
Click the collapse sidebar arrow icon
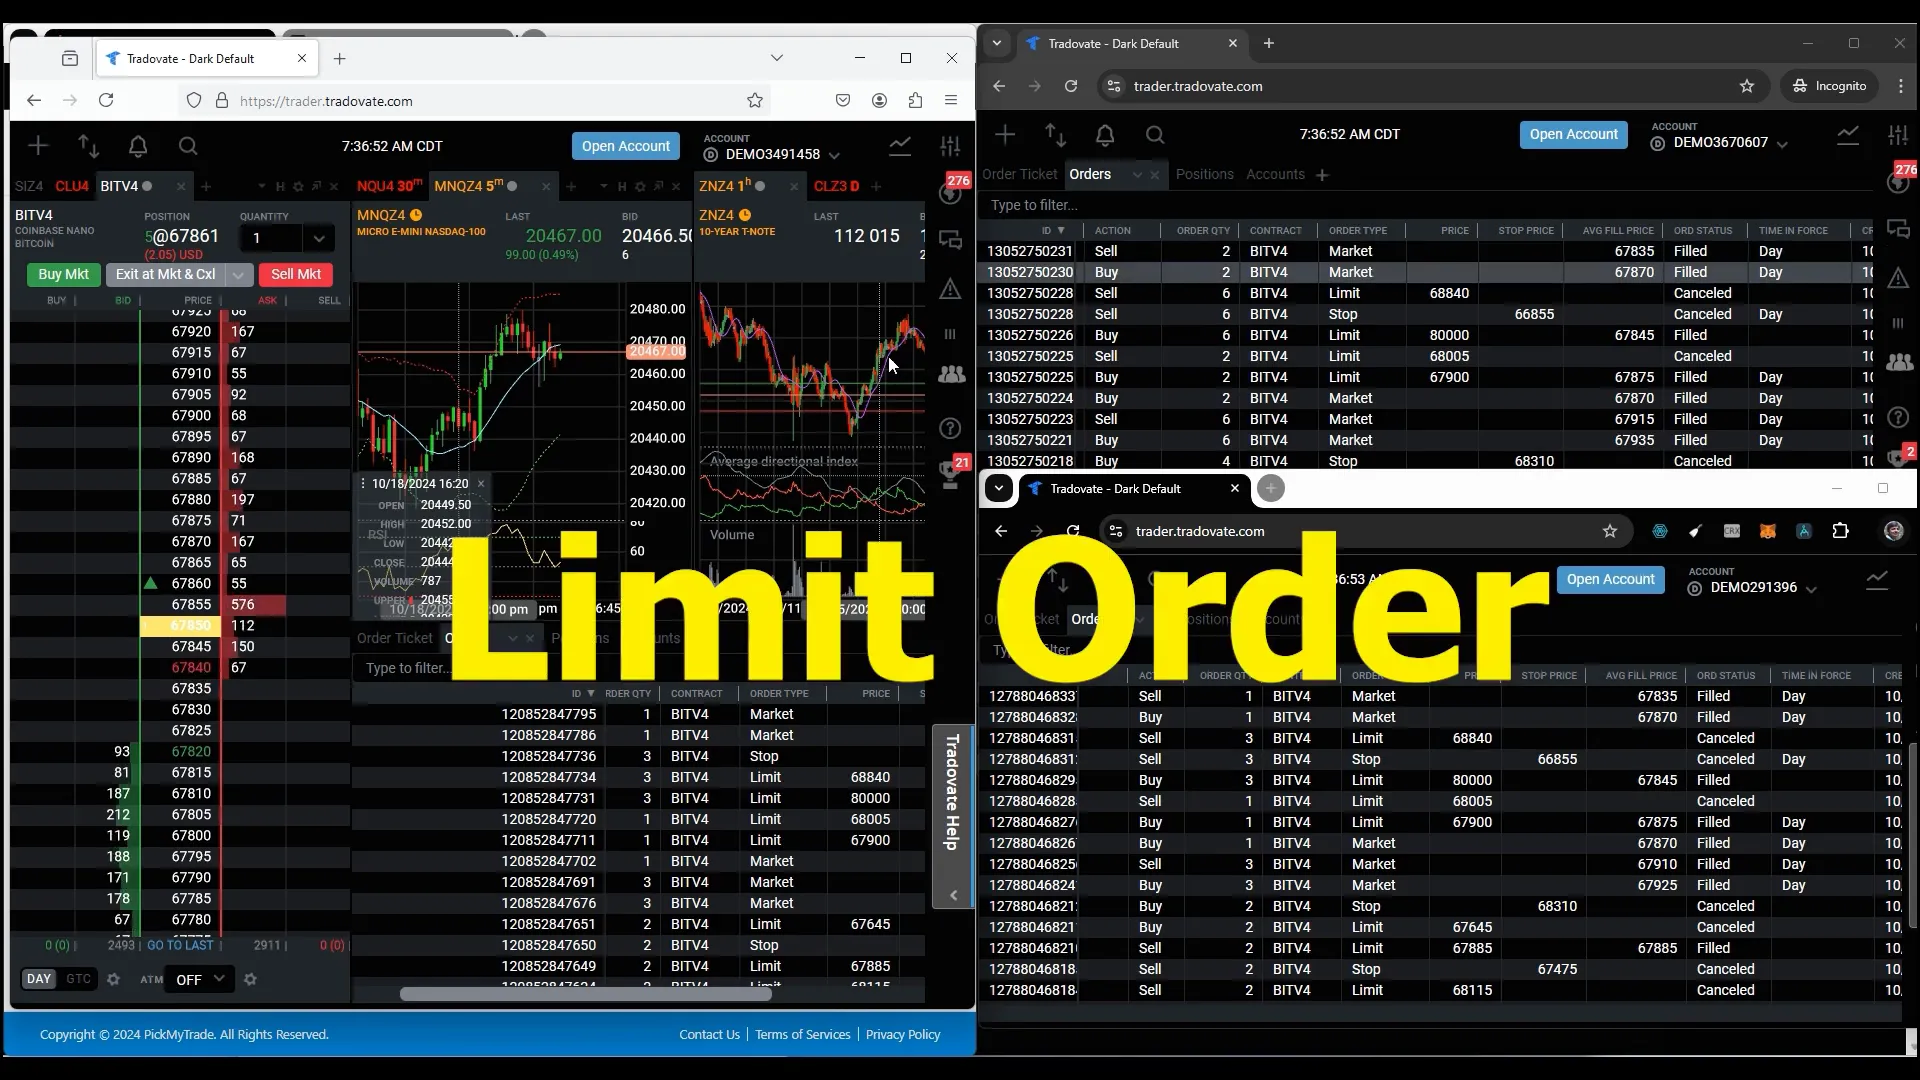click(x=953, y=894)
